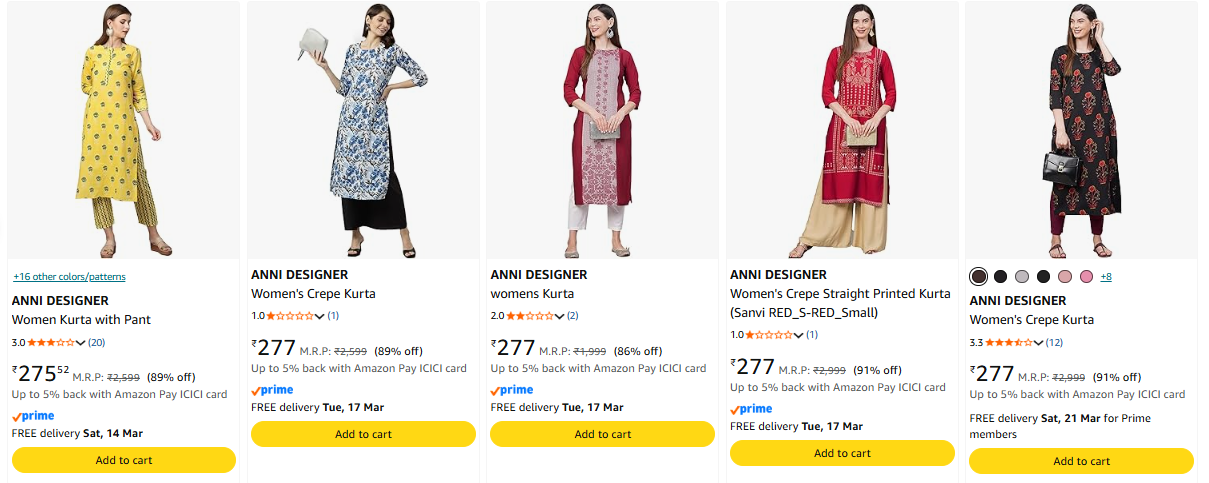Click the Prime logo under the ₹275 yellow kurta
The image size is (1209, 483).
click(x=33, y=415)
